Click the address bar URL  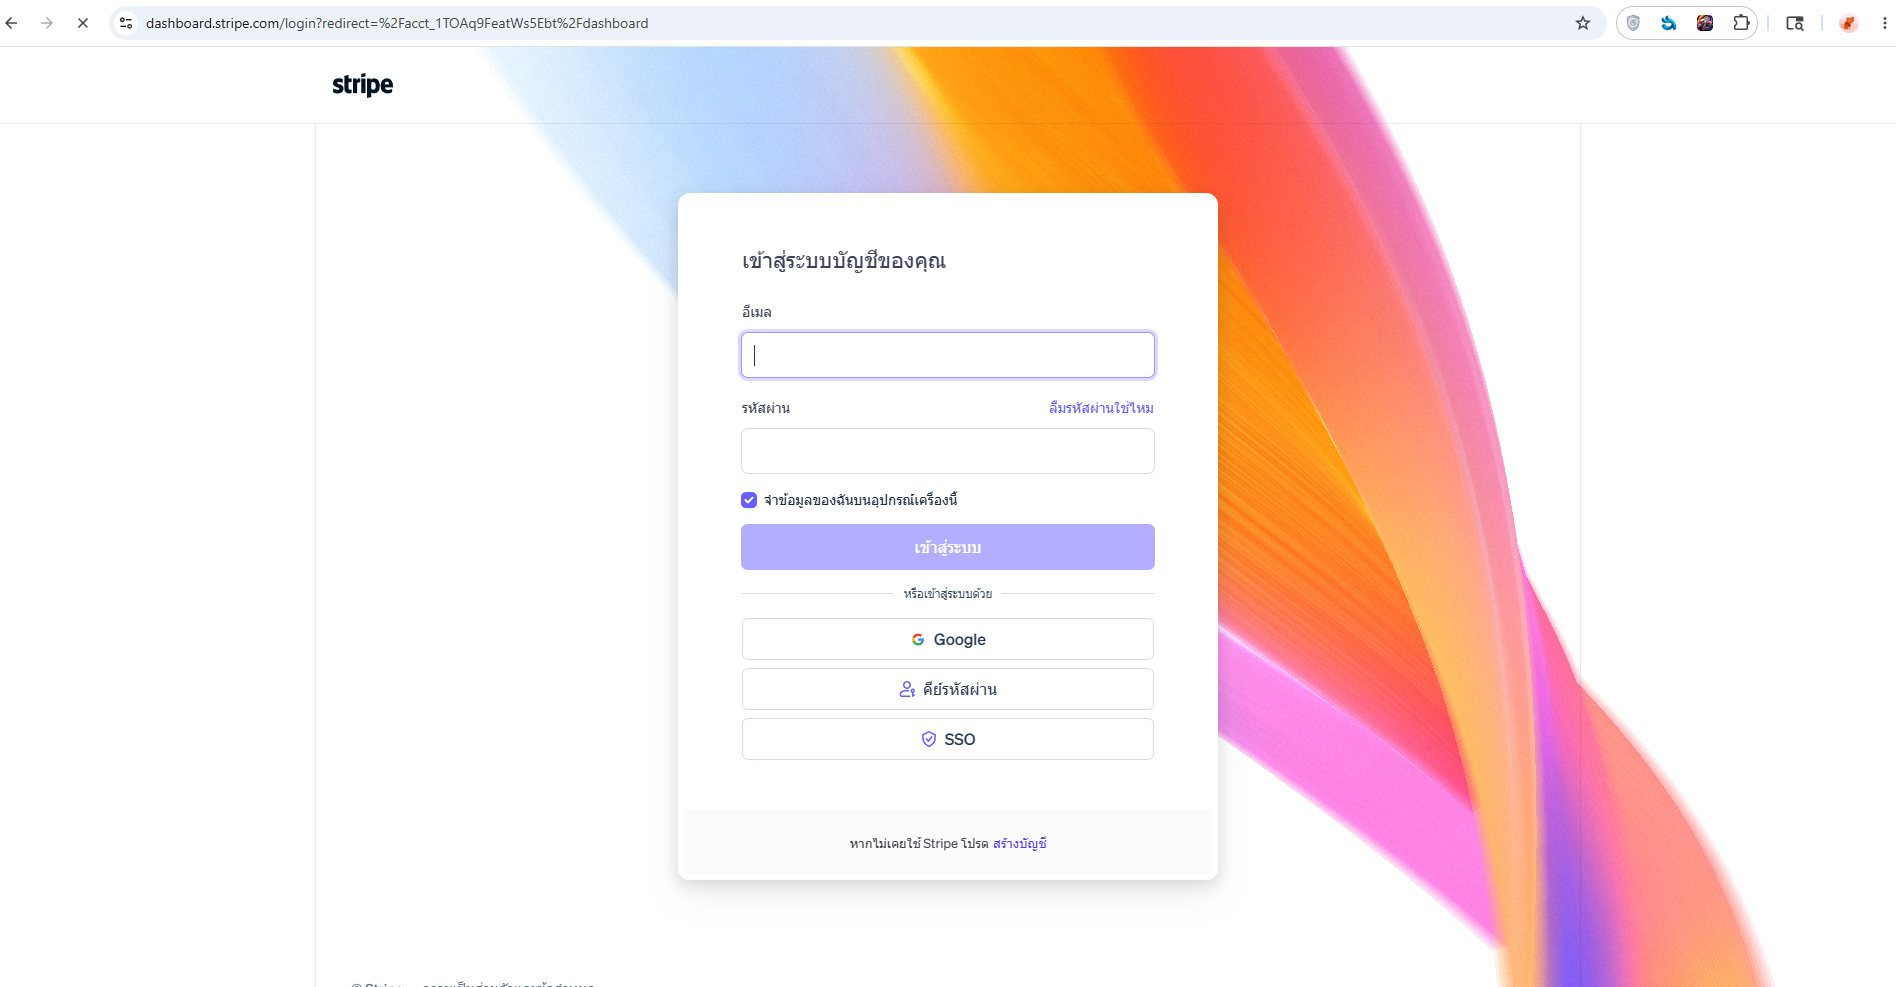tap(397, 23)
